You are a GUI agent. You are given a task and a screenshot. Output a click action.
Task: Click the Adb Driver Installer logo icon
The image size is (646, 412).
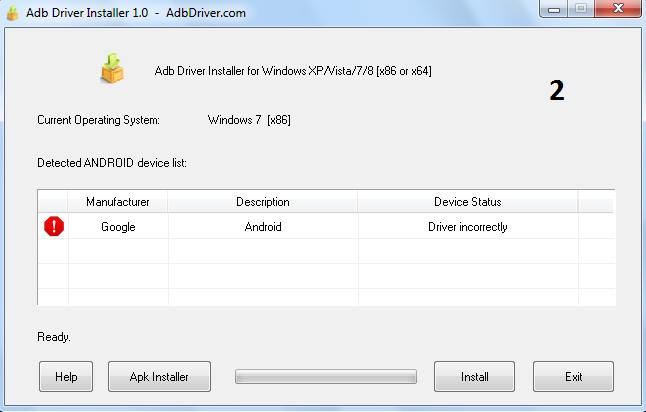(112, 68)
